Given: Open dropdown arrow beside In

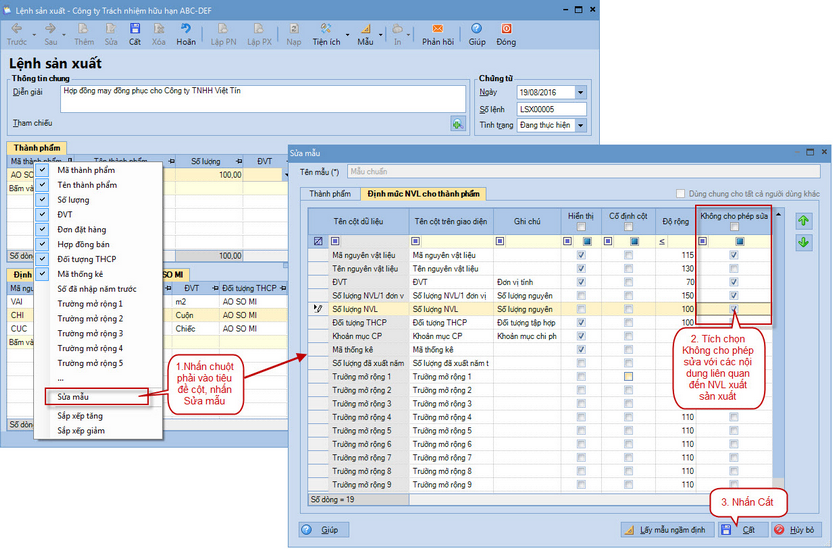Looking at the screenshot, I should pyautogui.click(x=409, y=35).
